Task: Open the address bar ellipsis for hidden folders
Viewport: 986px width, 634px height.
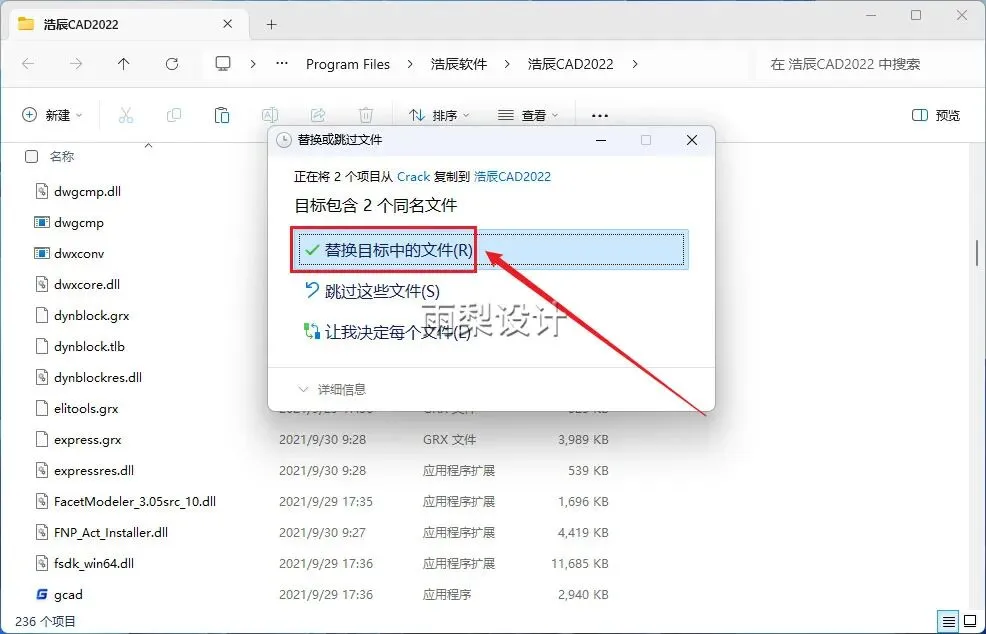Action: coord(282,64)
